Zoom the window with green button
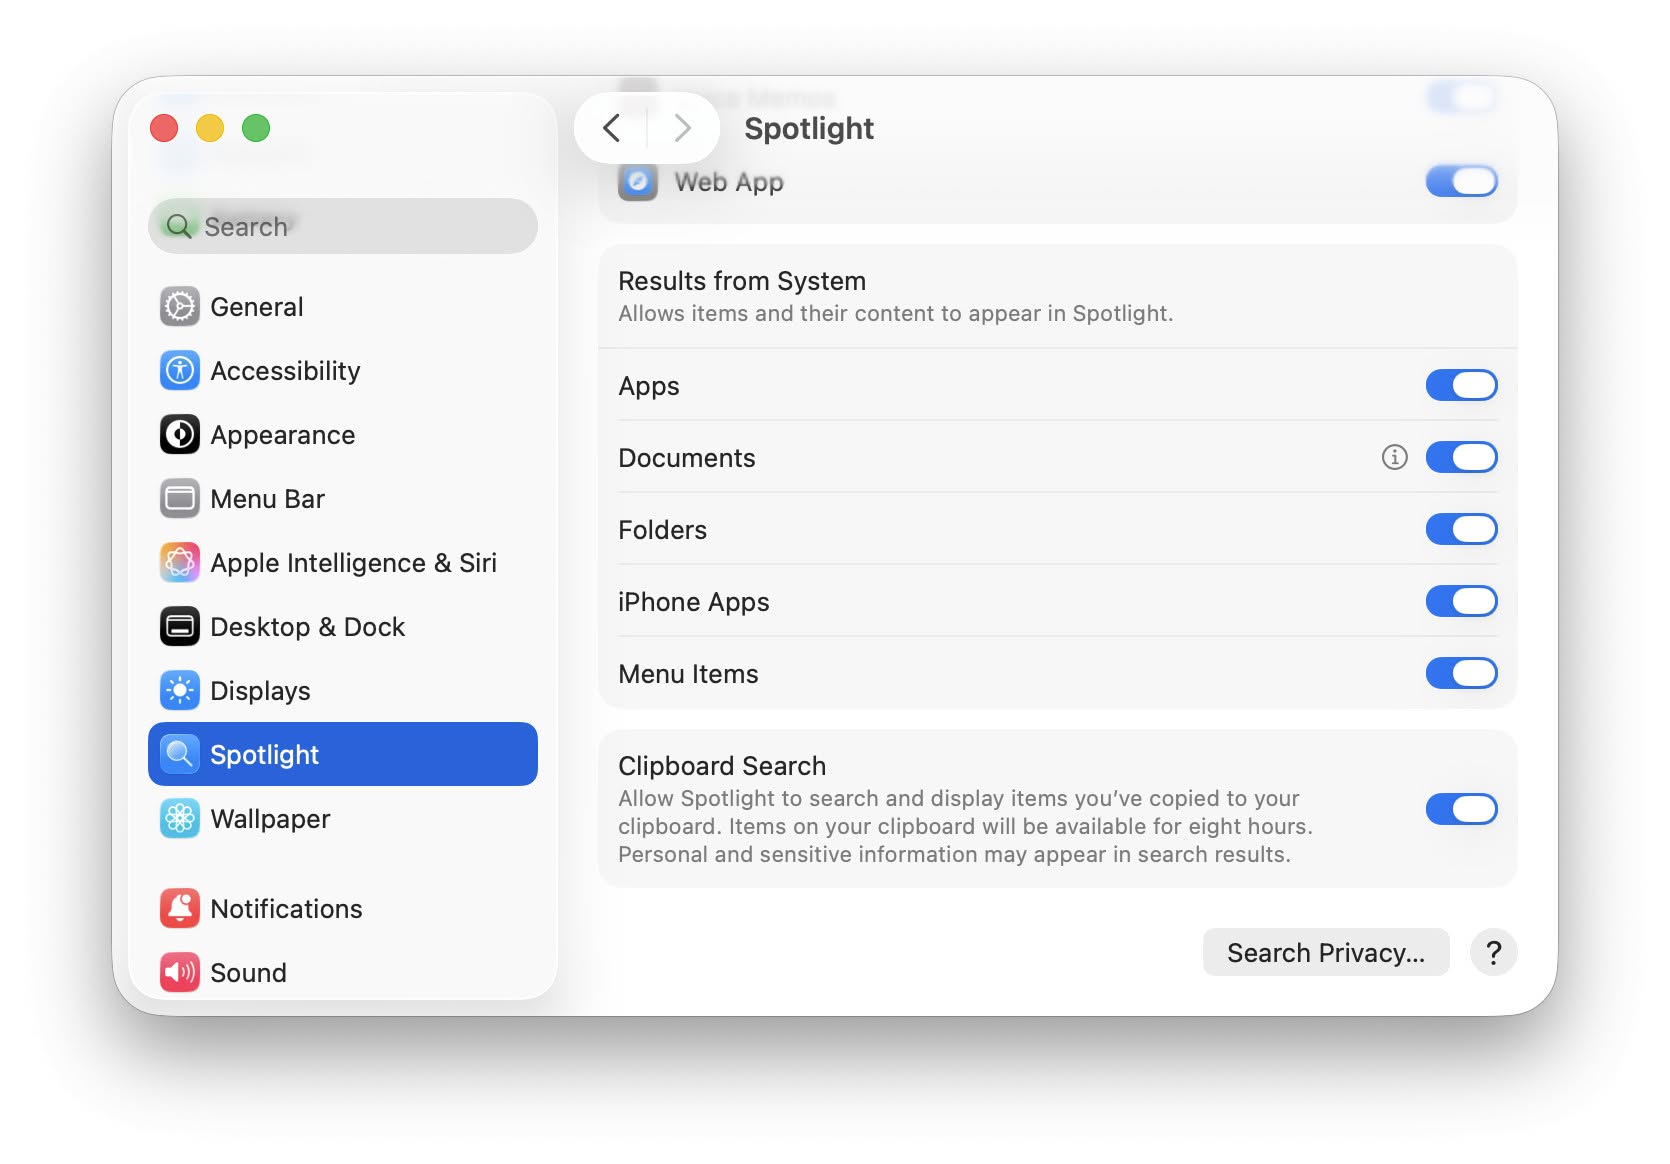The height and width of the screenshot is (1164, 1670). pyautogui.click(x=256, y=128)
